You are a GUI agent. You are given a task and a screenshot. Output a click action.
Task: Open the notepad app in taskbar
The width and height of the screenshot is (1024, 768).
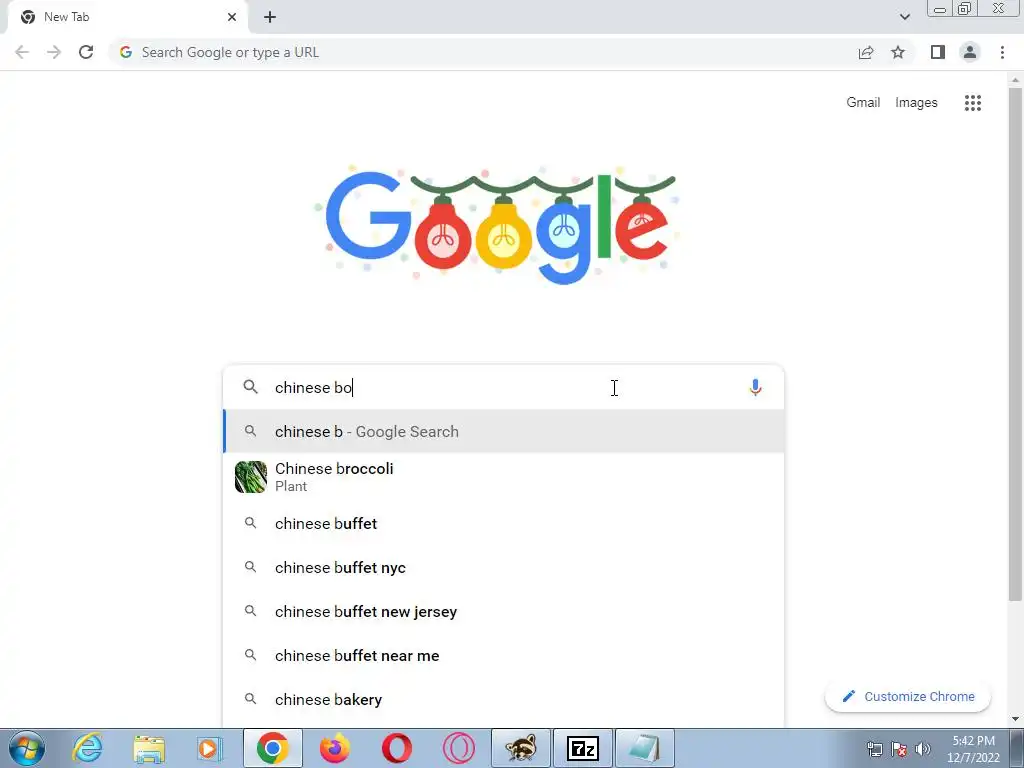click(645, 748)
